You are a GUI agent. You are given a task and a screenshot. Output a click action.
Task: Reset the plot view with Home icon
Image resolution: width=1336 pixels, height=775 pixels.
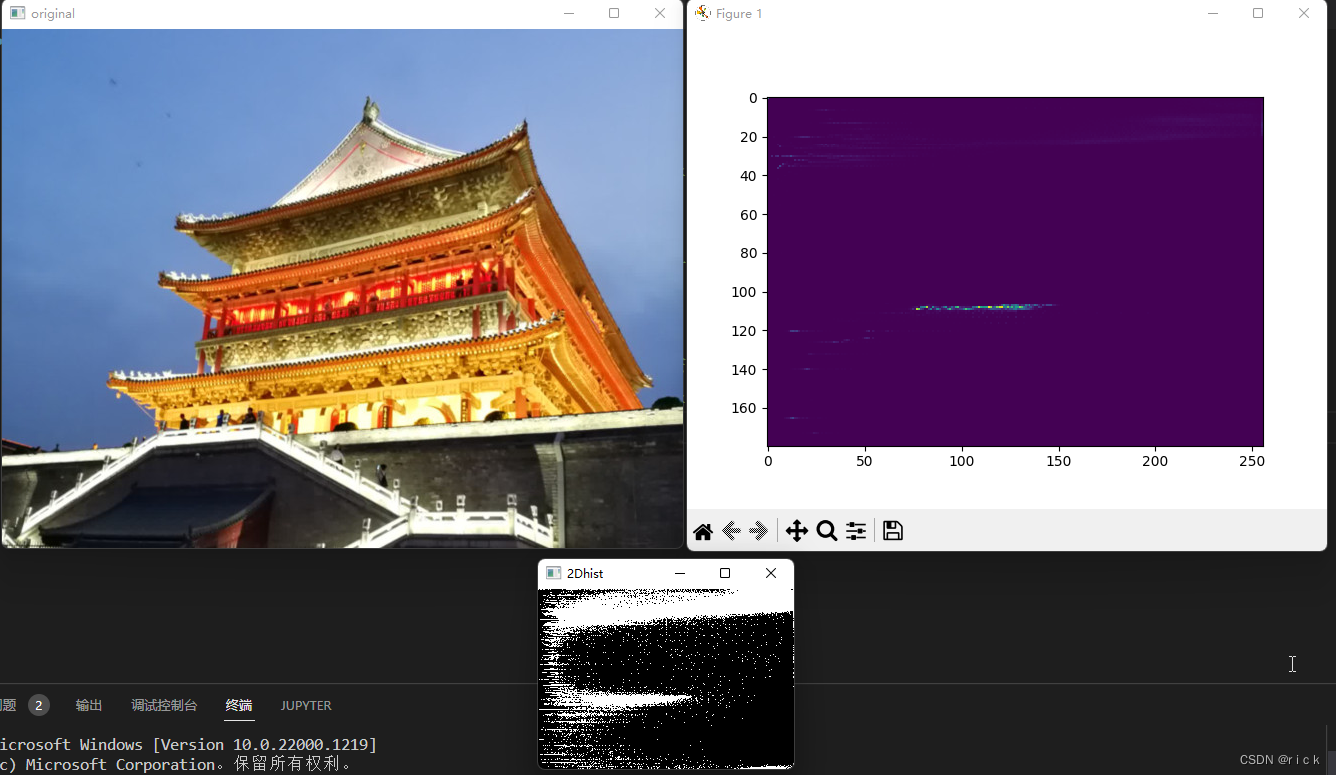click(x=703, y=531)
